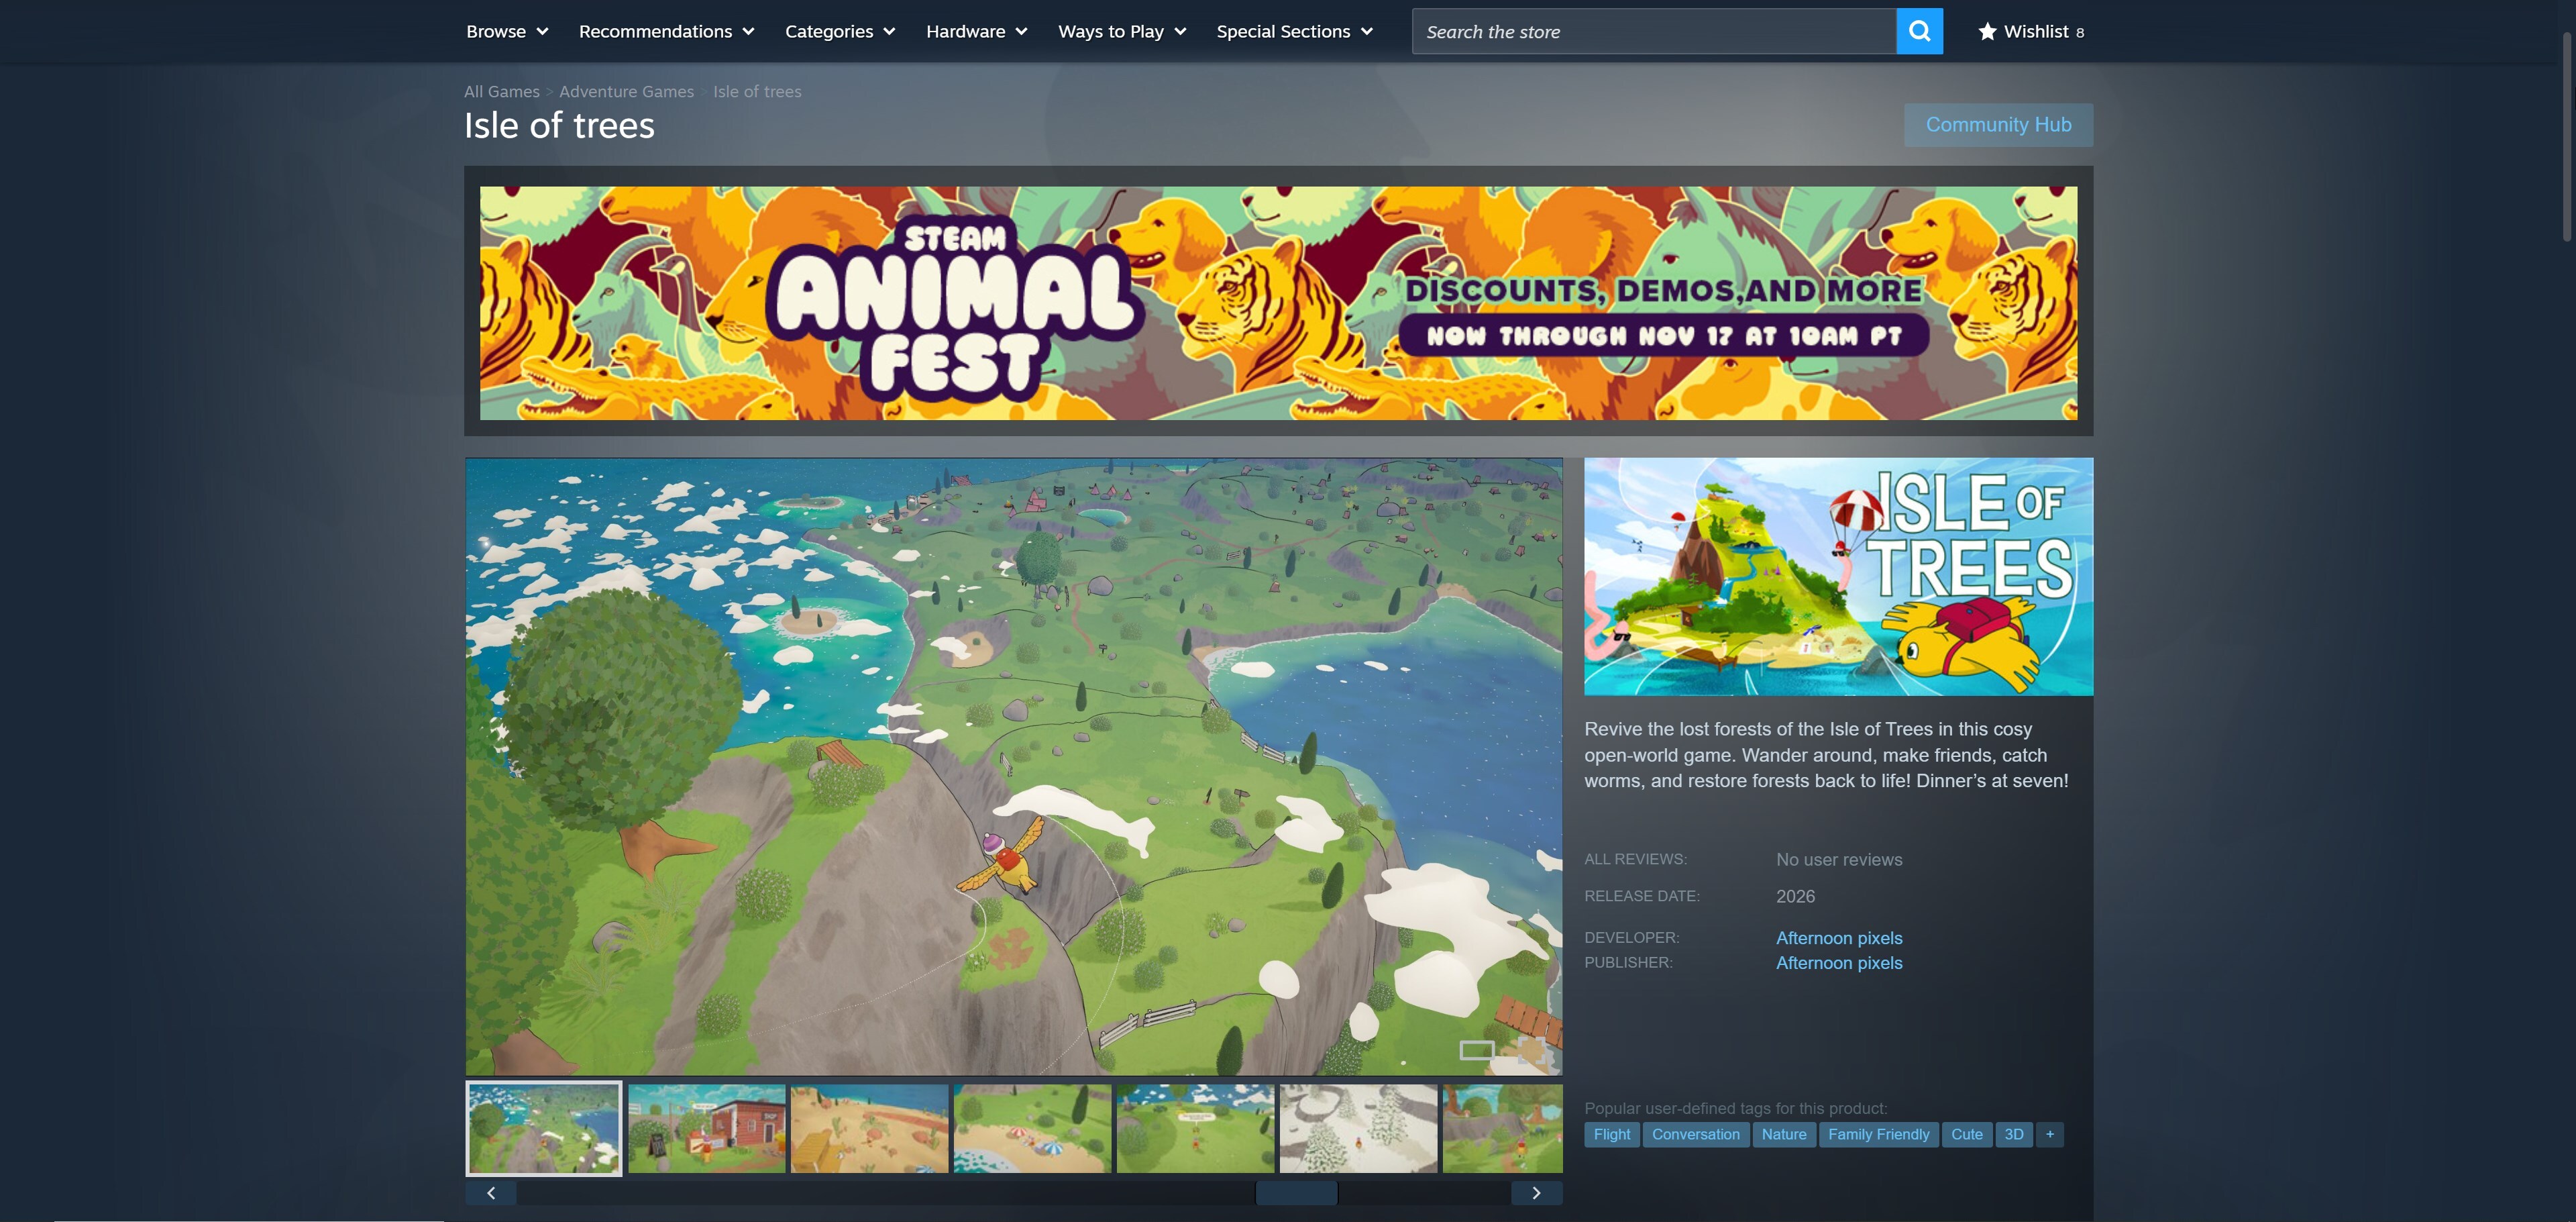Open the Hardware dropdown

977,32
